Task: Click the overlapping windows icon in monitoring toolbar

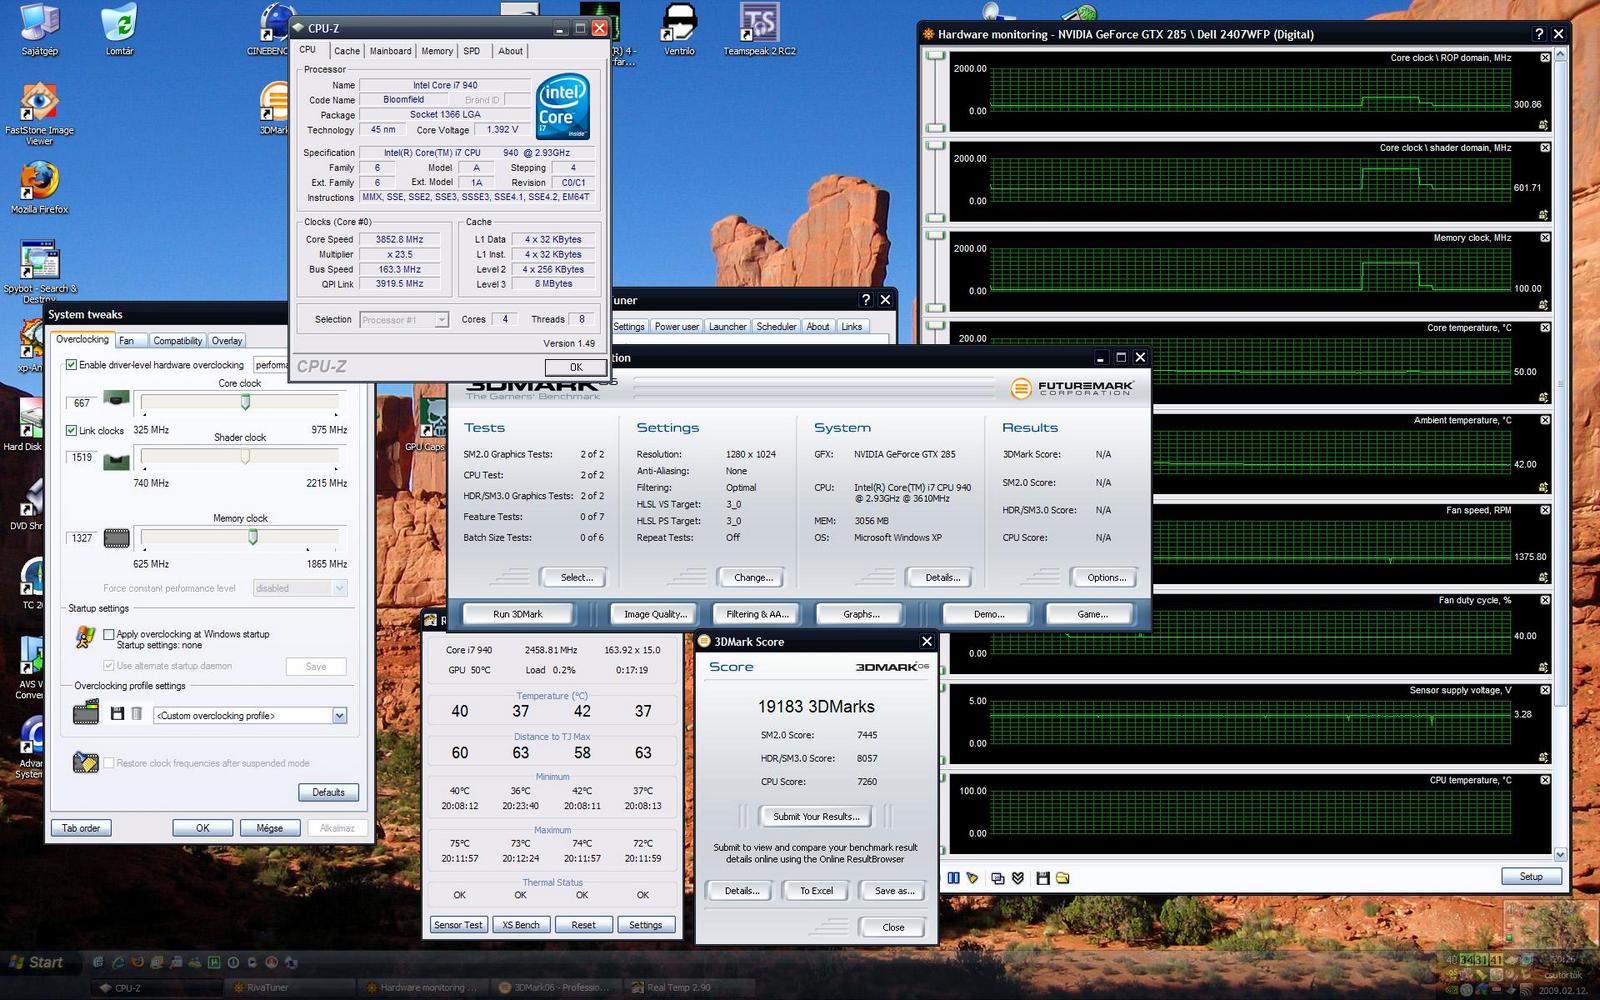Action: tap(998, 878)
